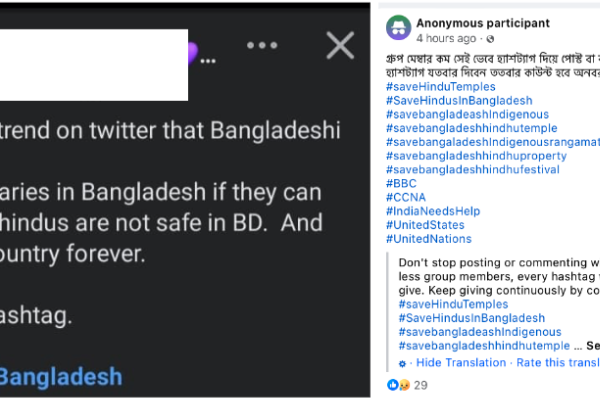Expand truncated name ellipsis beside purple heart
600x400 pixels.
208,61
